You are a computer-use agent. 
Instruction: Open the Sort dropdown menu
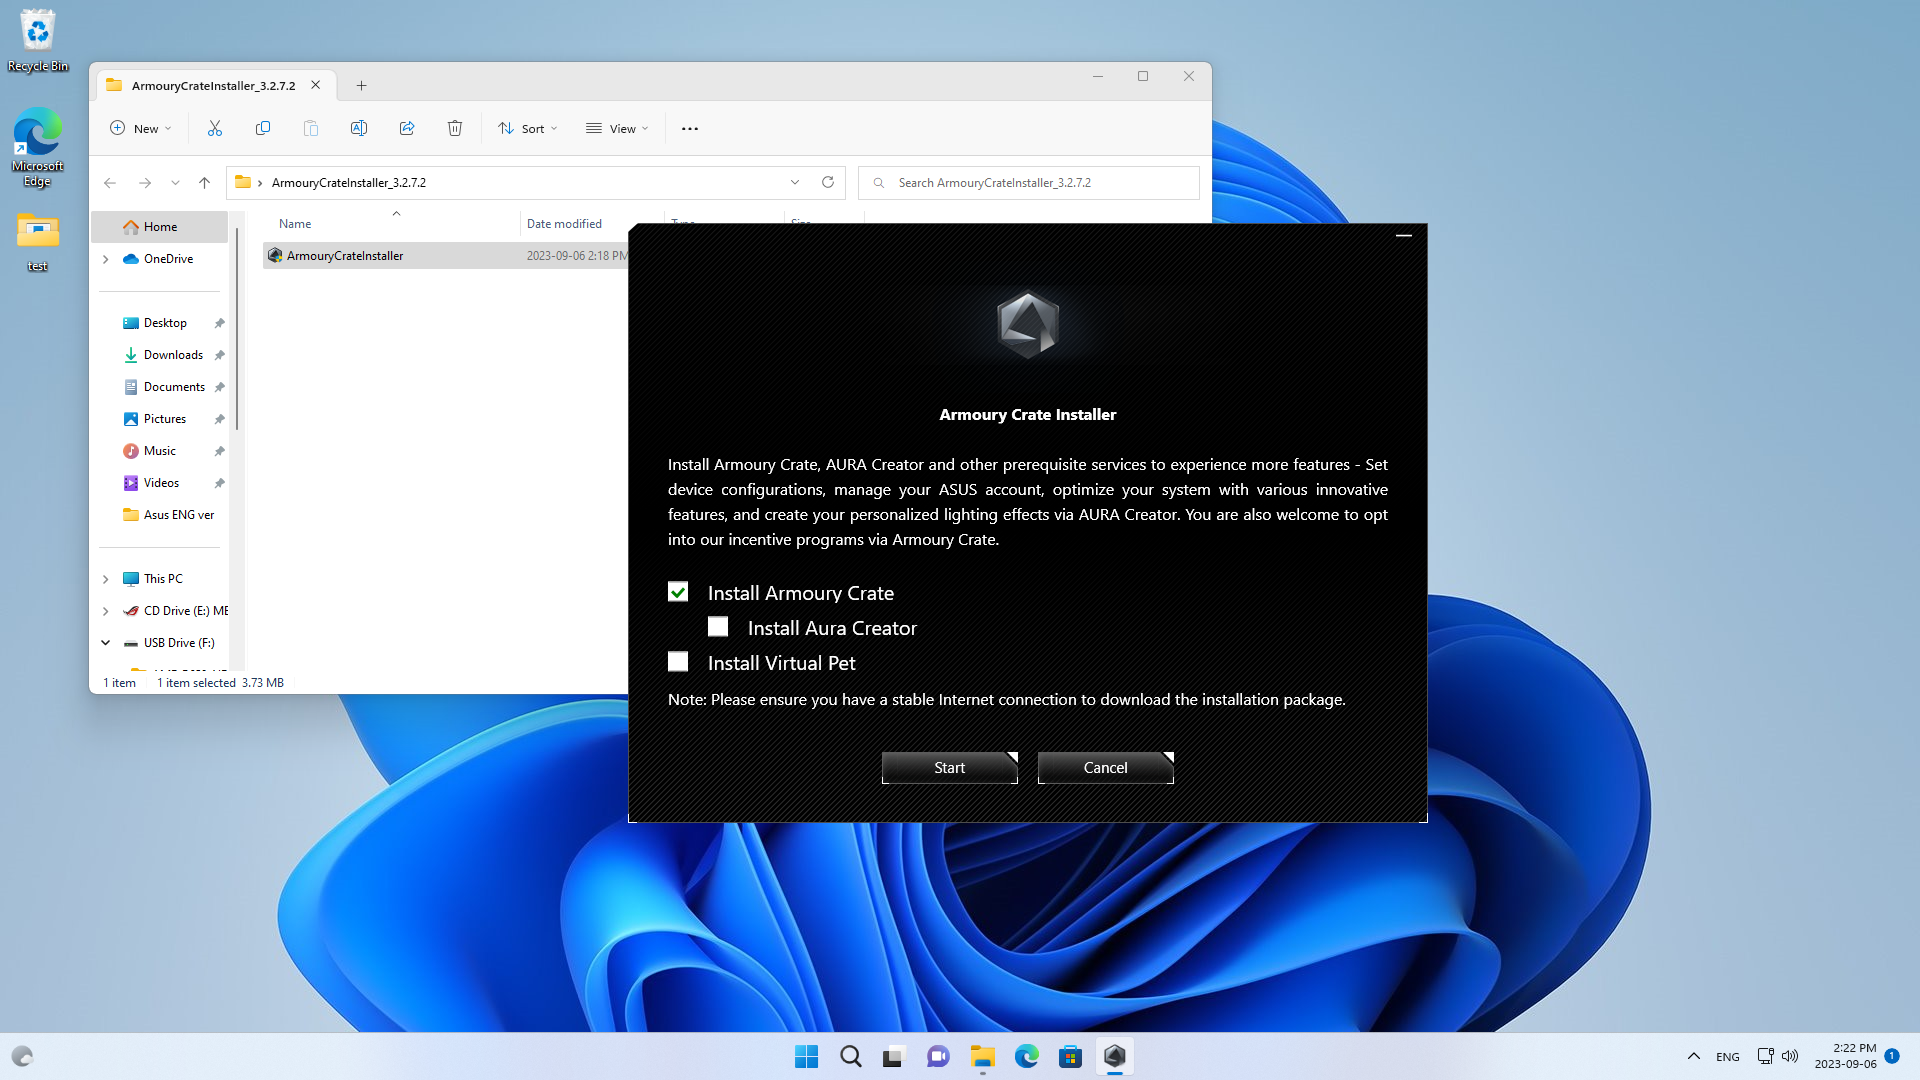click(528, 128)
